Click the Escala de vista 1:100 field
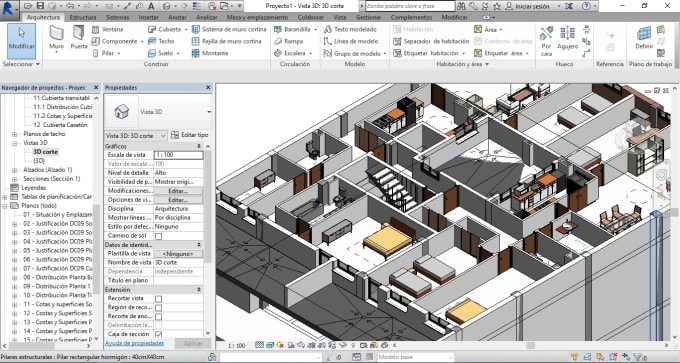This screenshot has height=363, width=680. (x=178, y=155)
